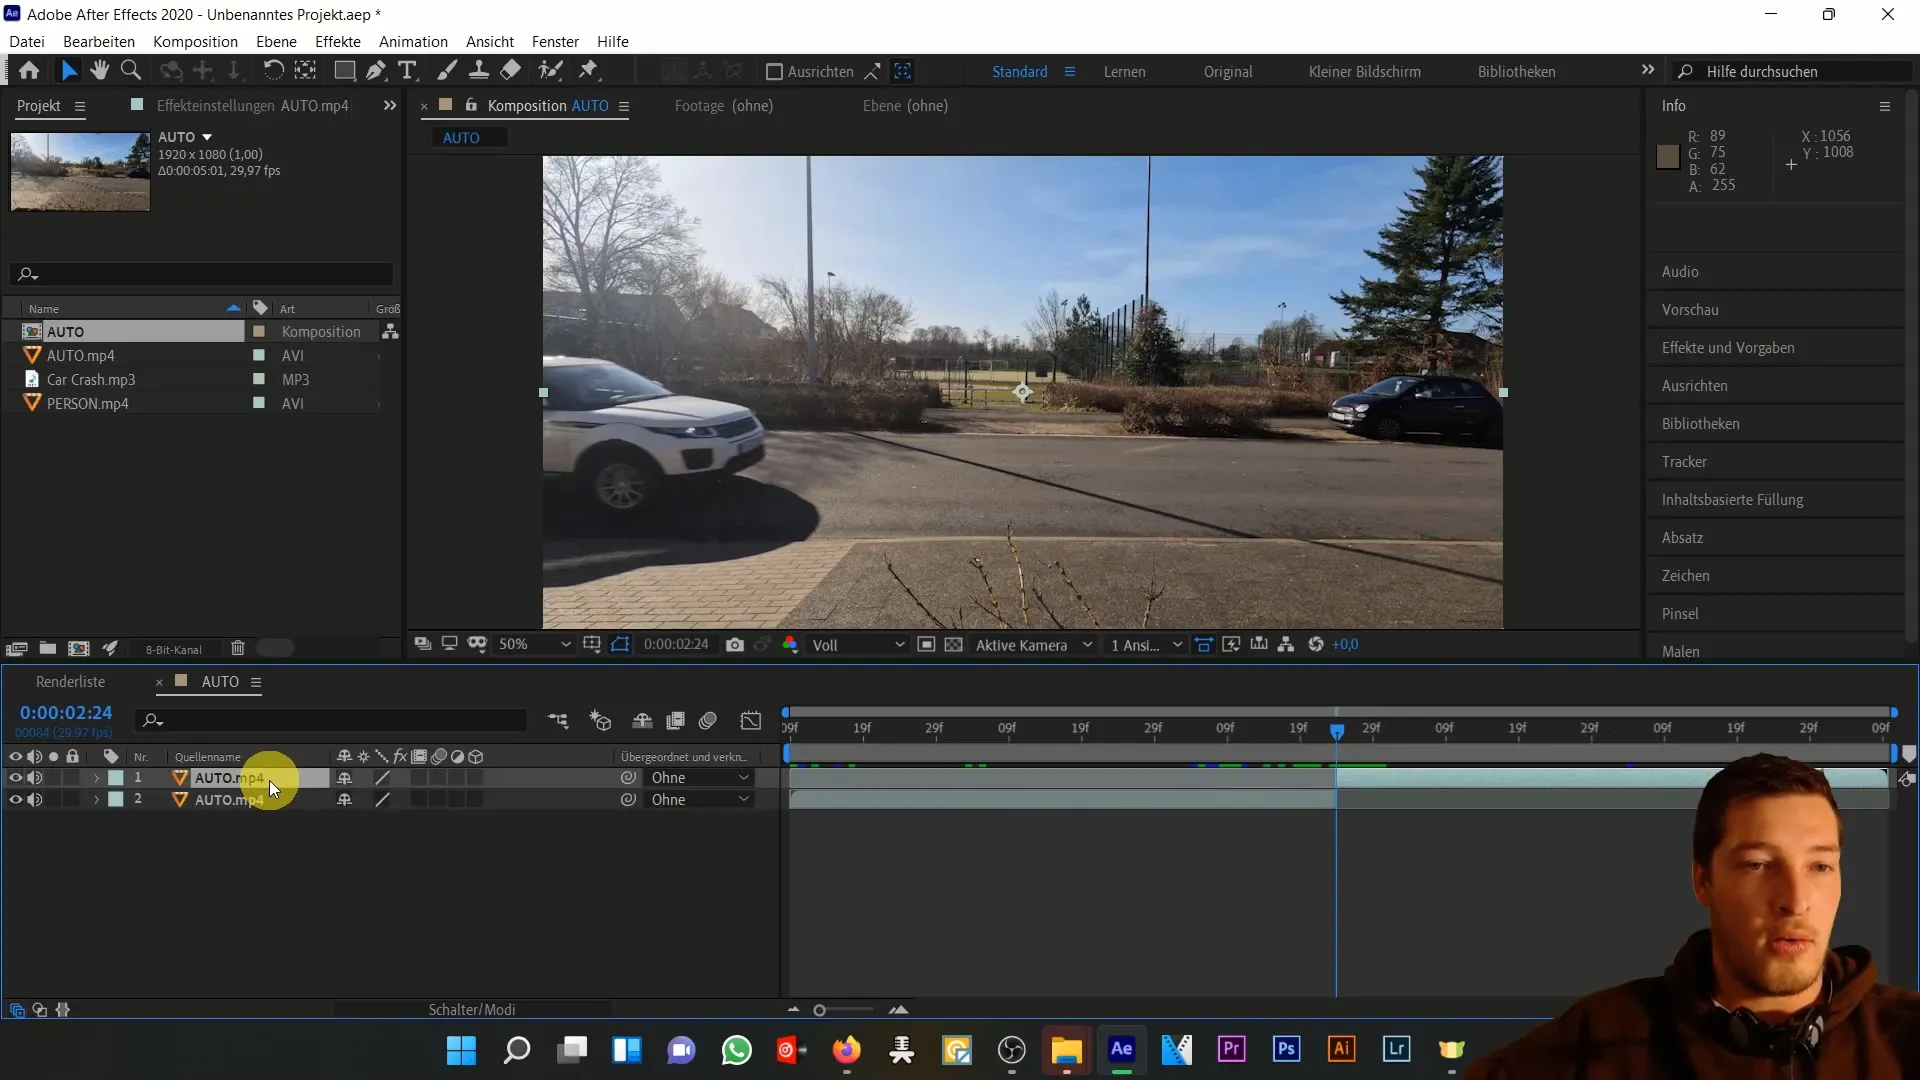Click the Pinsel panel icon on right
This screenshot has height=1080, width=1920.
(x=1680, y=612)
